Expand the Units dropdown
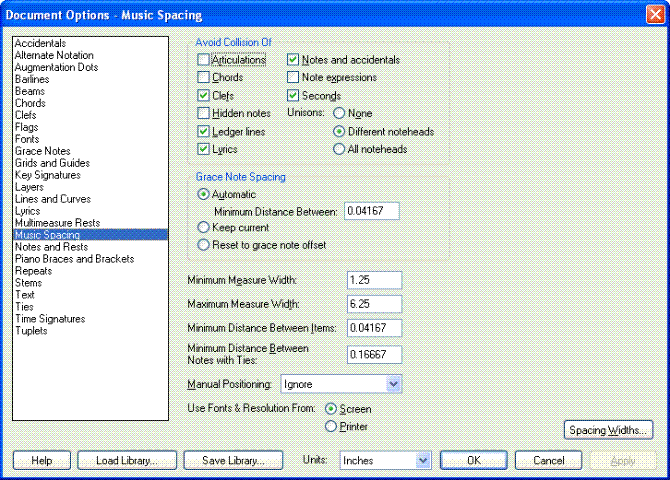670x480 pixels. click(x=422, y=461)
